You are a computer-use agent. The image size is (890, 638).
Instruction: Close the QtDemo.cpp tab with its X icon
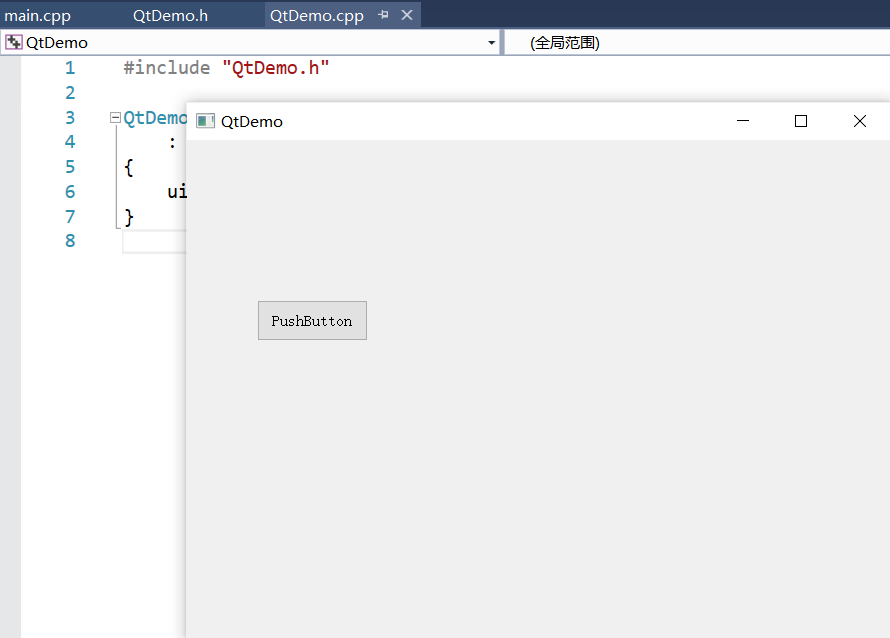tap(405, 15)
